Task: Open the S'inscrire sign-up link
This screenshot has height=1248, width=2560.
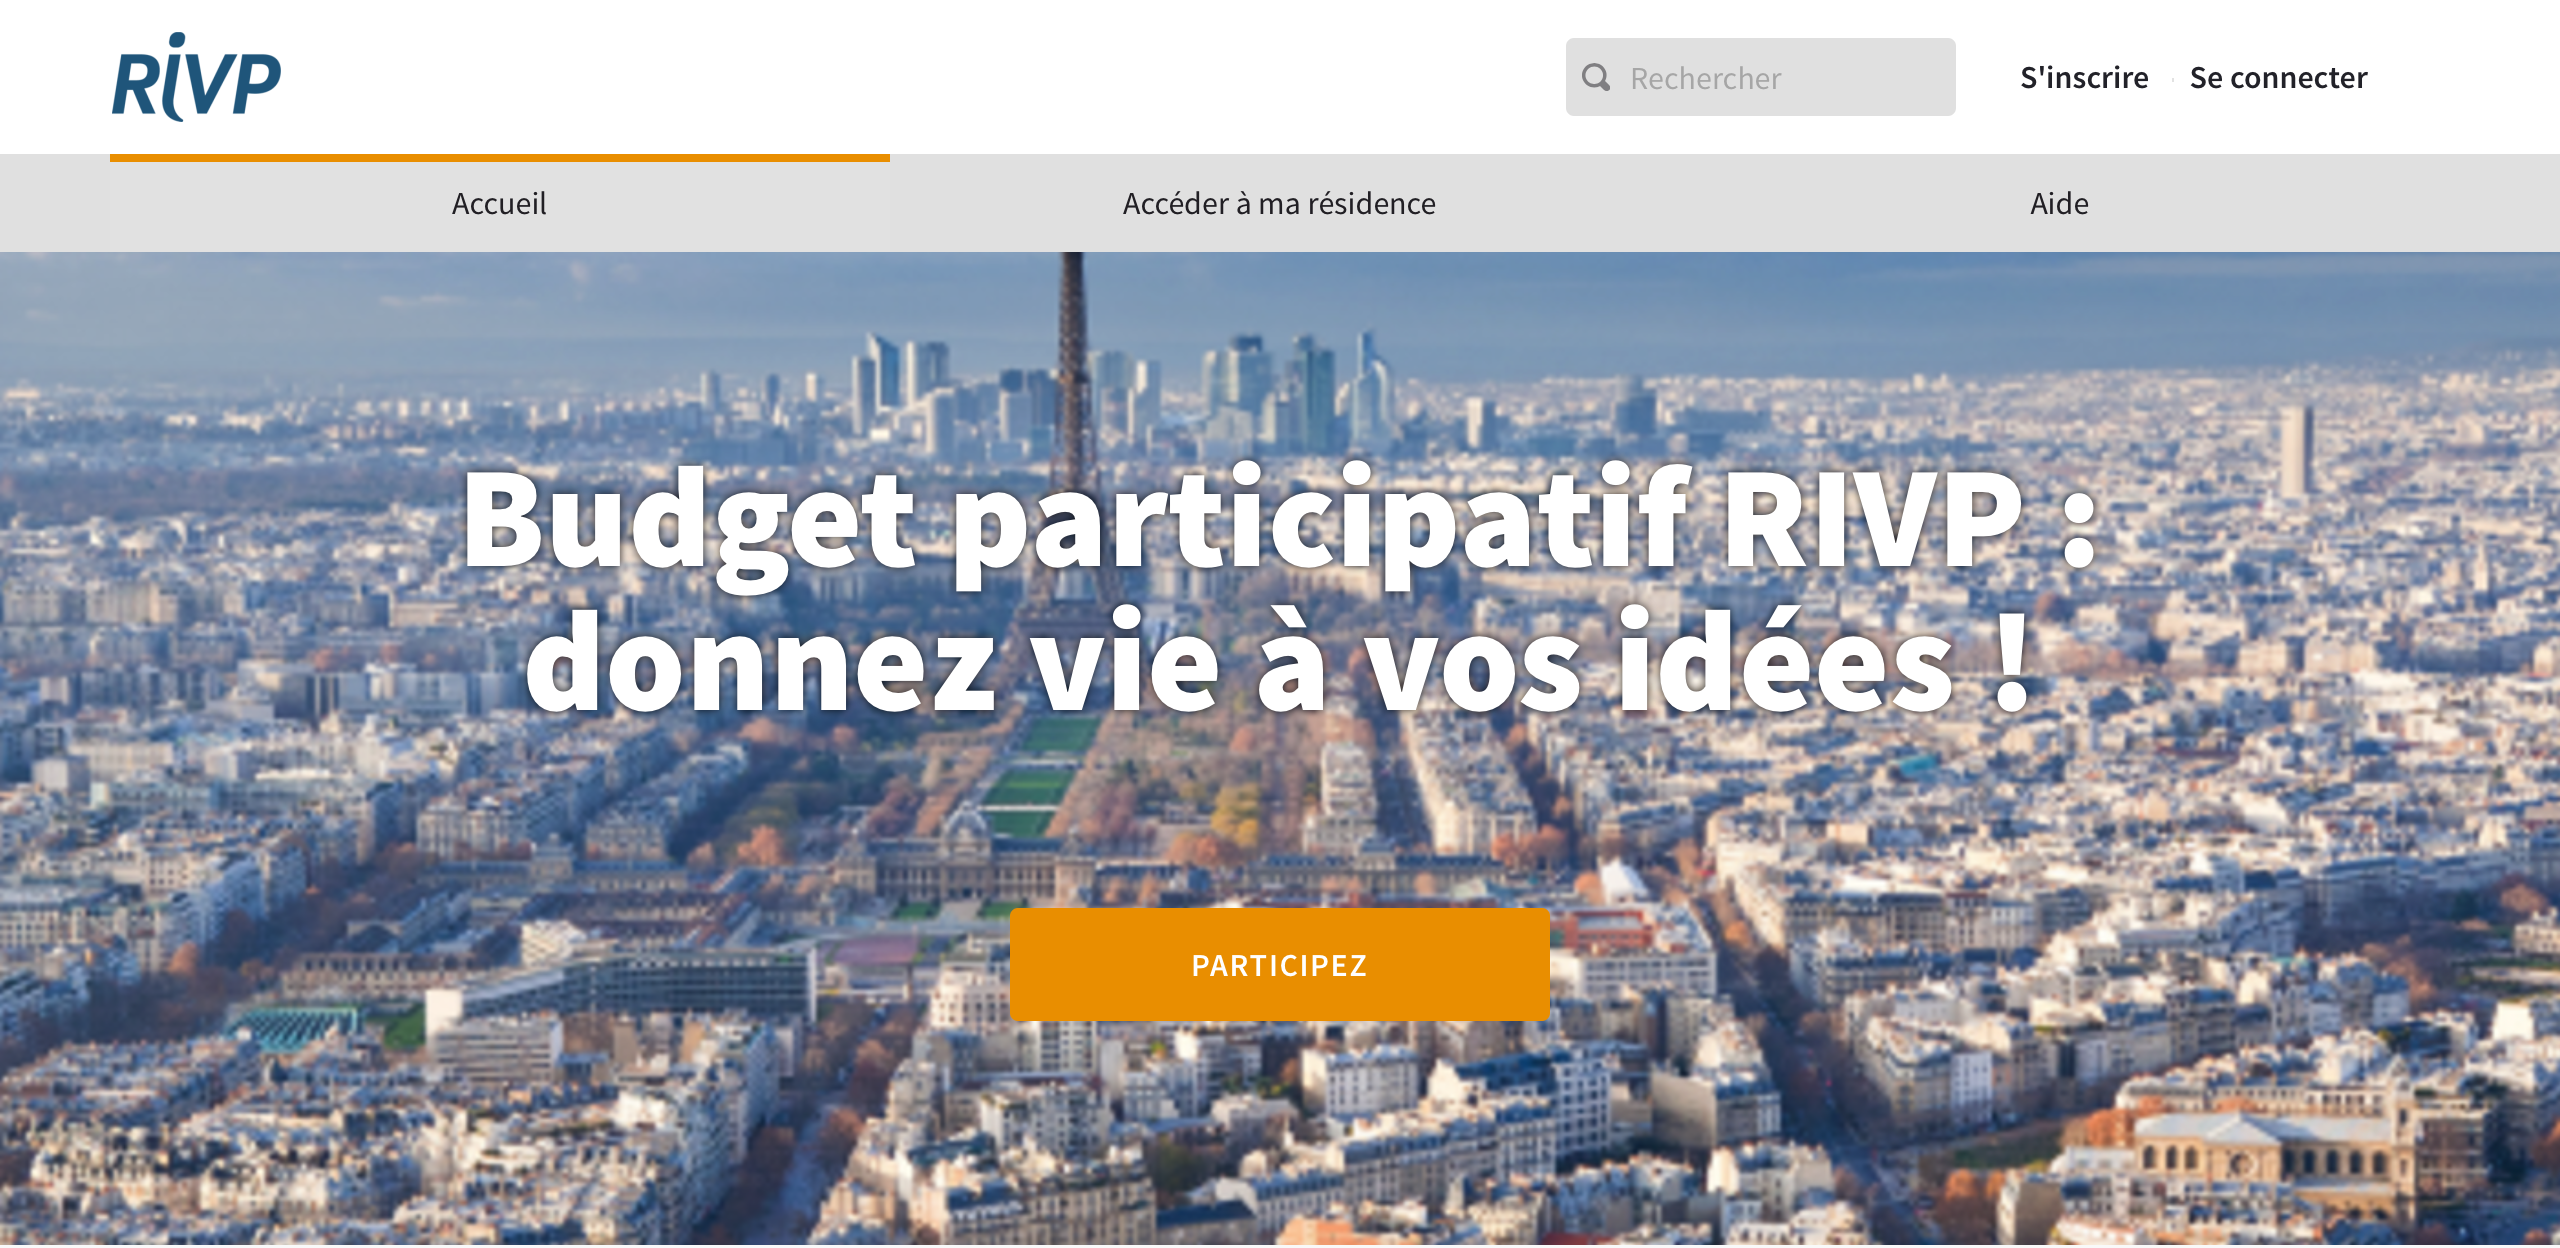Action: click(x=2084, y=77)
